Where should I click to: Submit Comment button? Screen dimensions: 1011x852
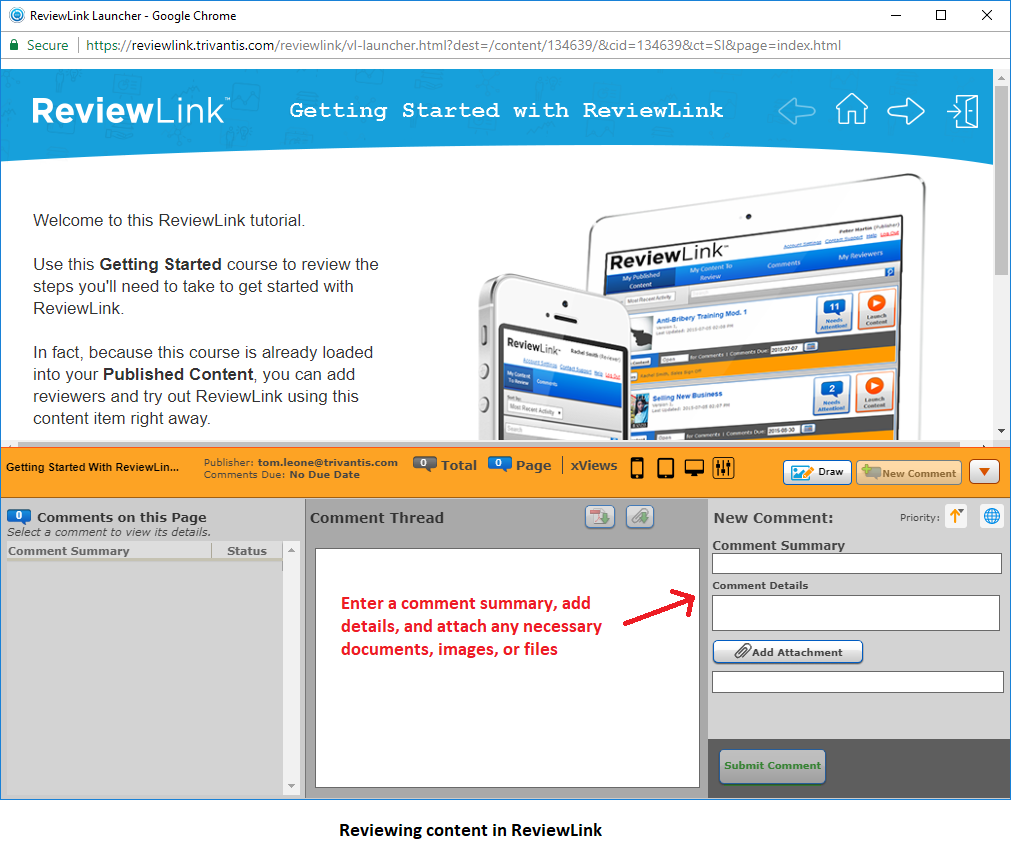[x=772, y=766]
